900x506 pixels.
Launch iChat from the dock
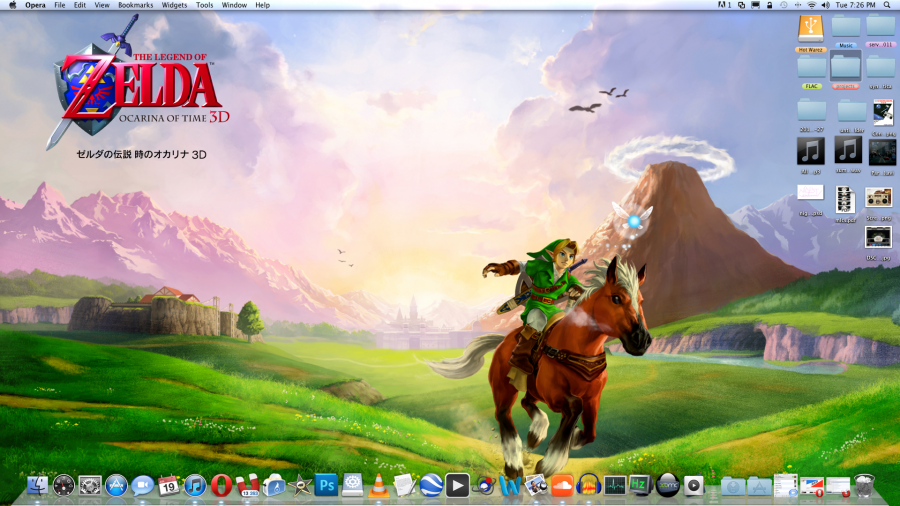pyautogui.click(x=142, y=486)
